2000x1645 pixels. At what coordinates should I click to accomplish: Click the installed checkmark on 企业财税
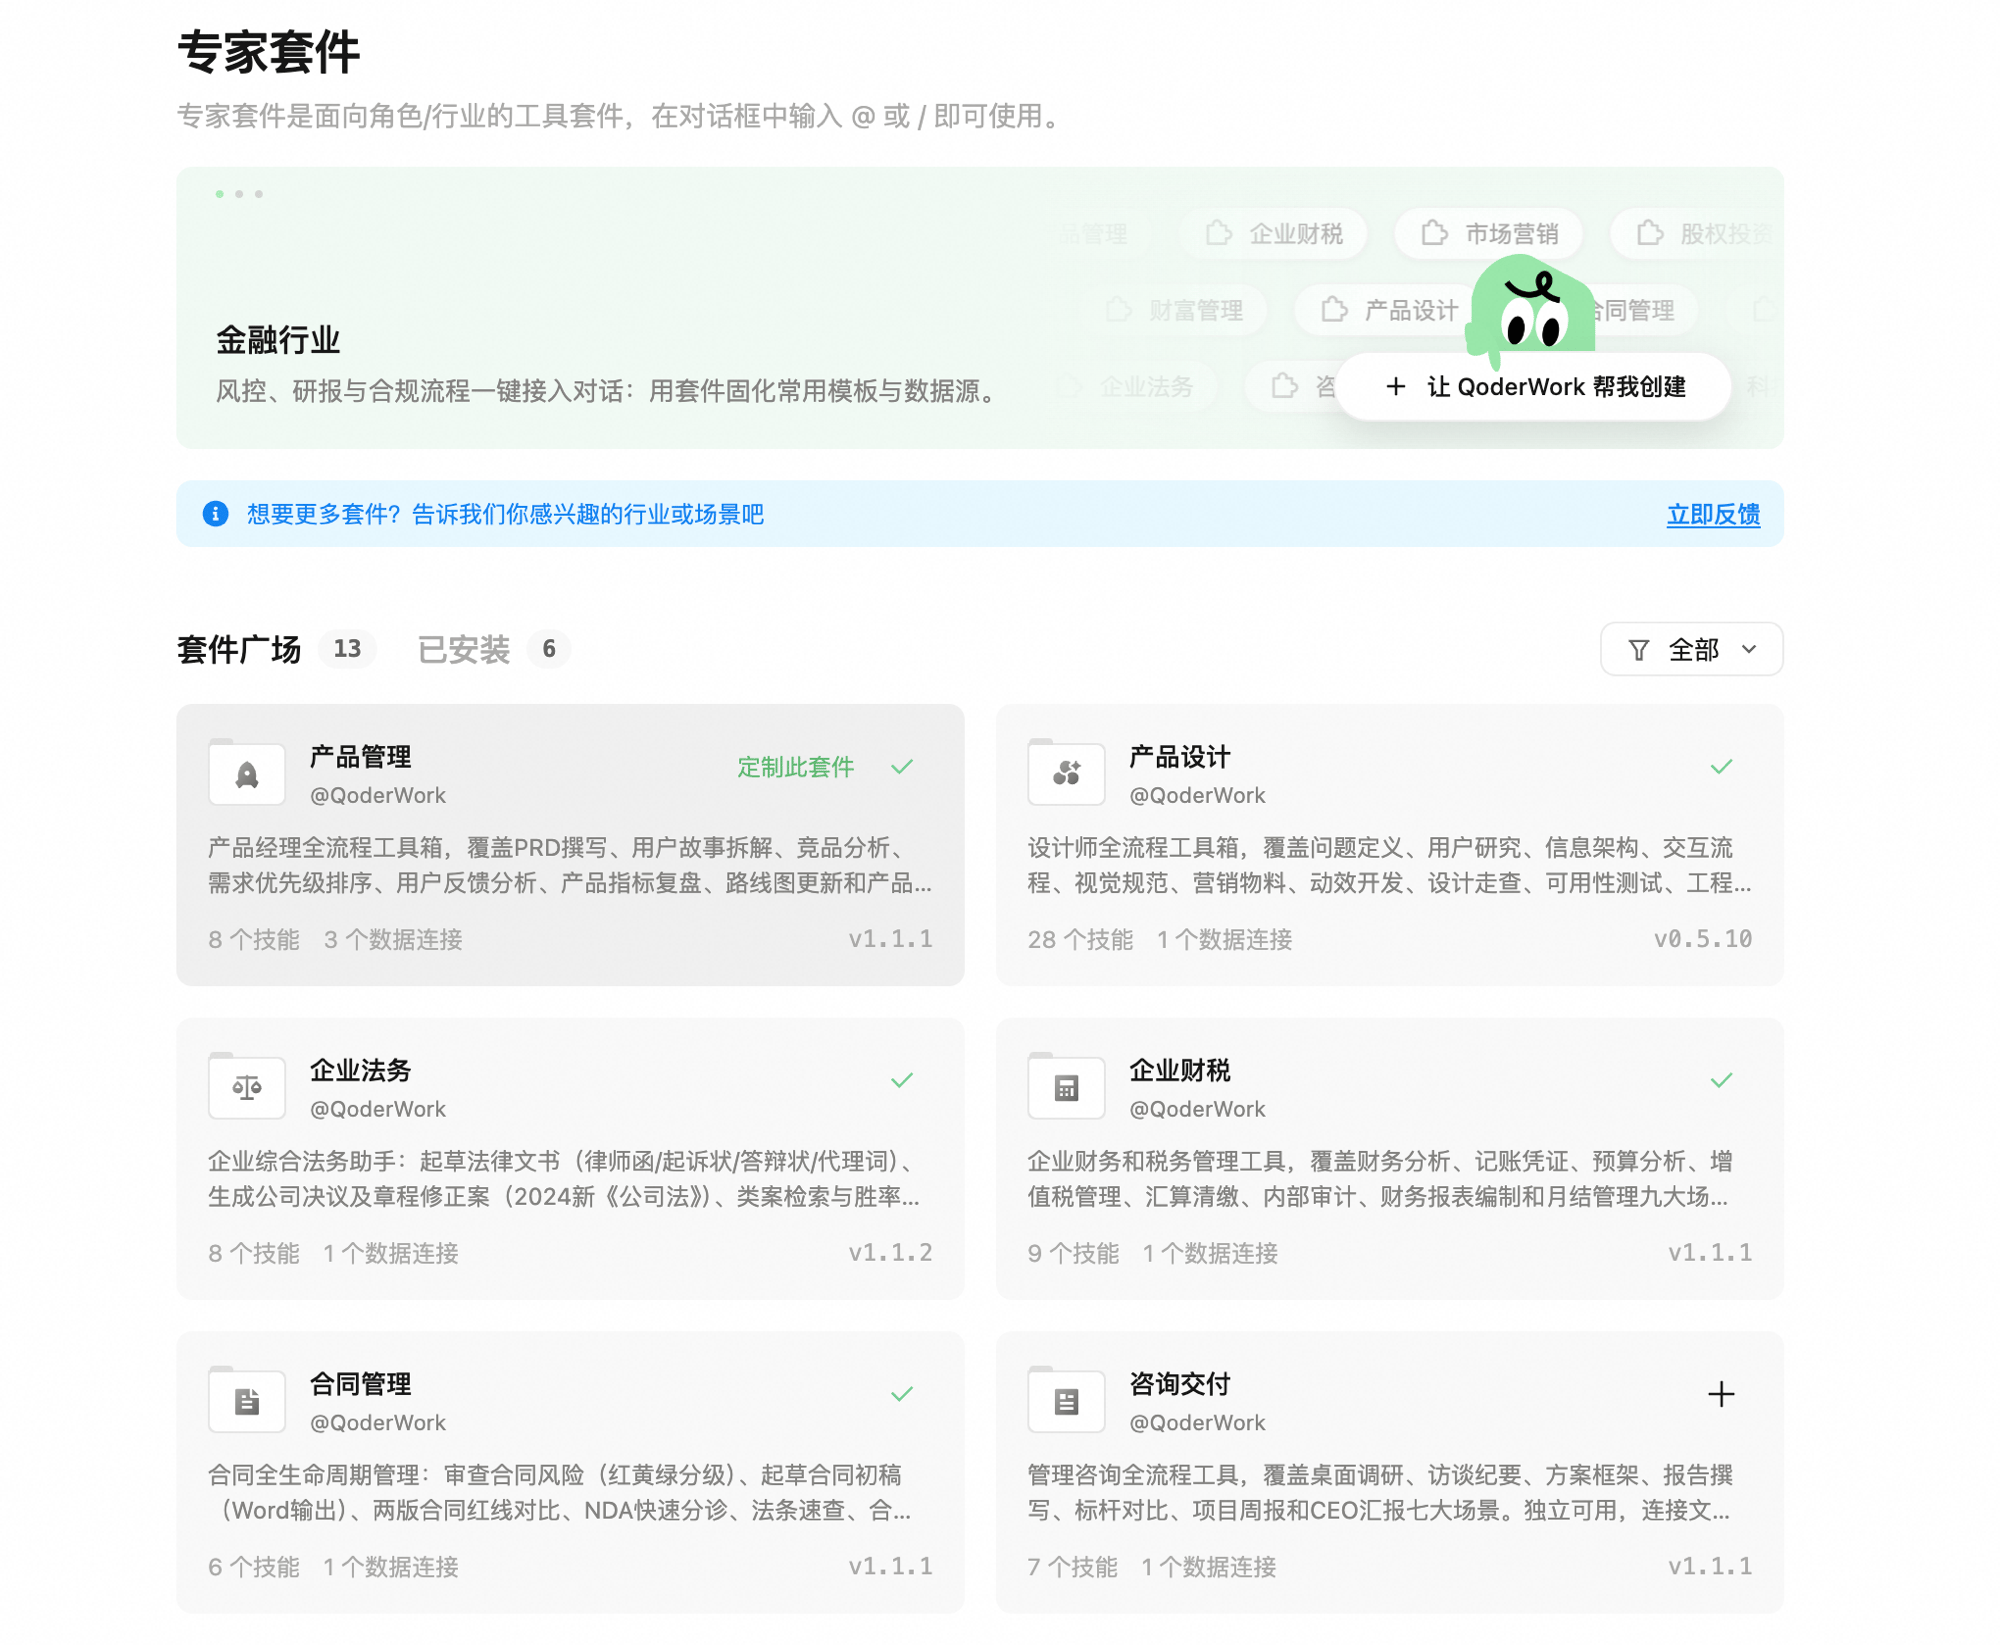point(1721,1080)
